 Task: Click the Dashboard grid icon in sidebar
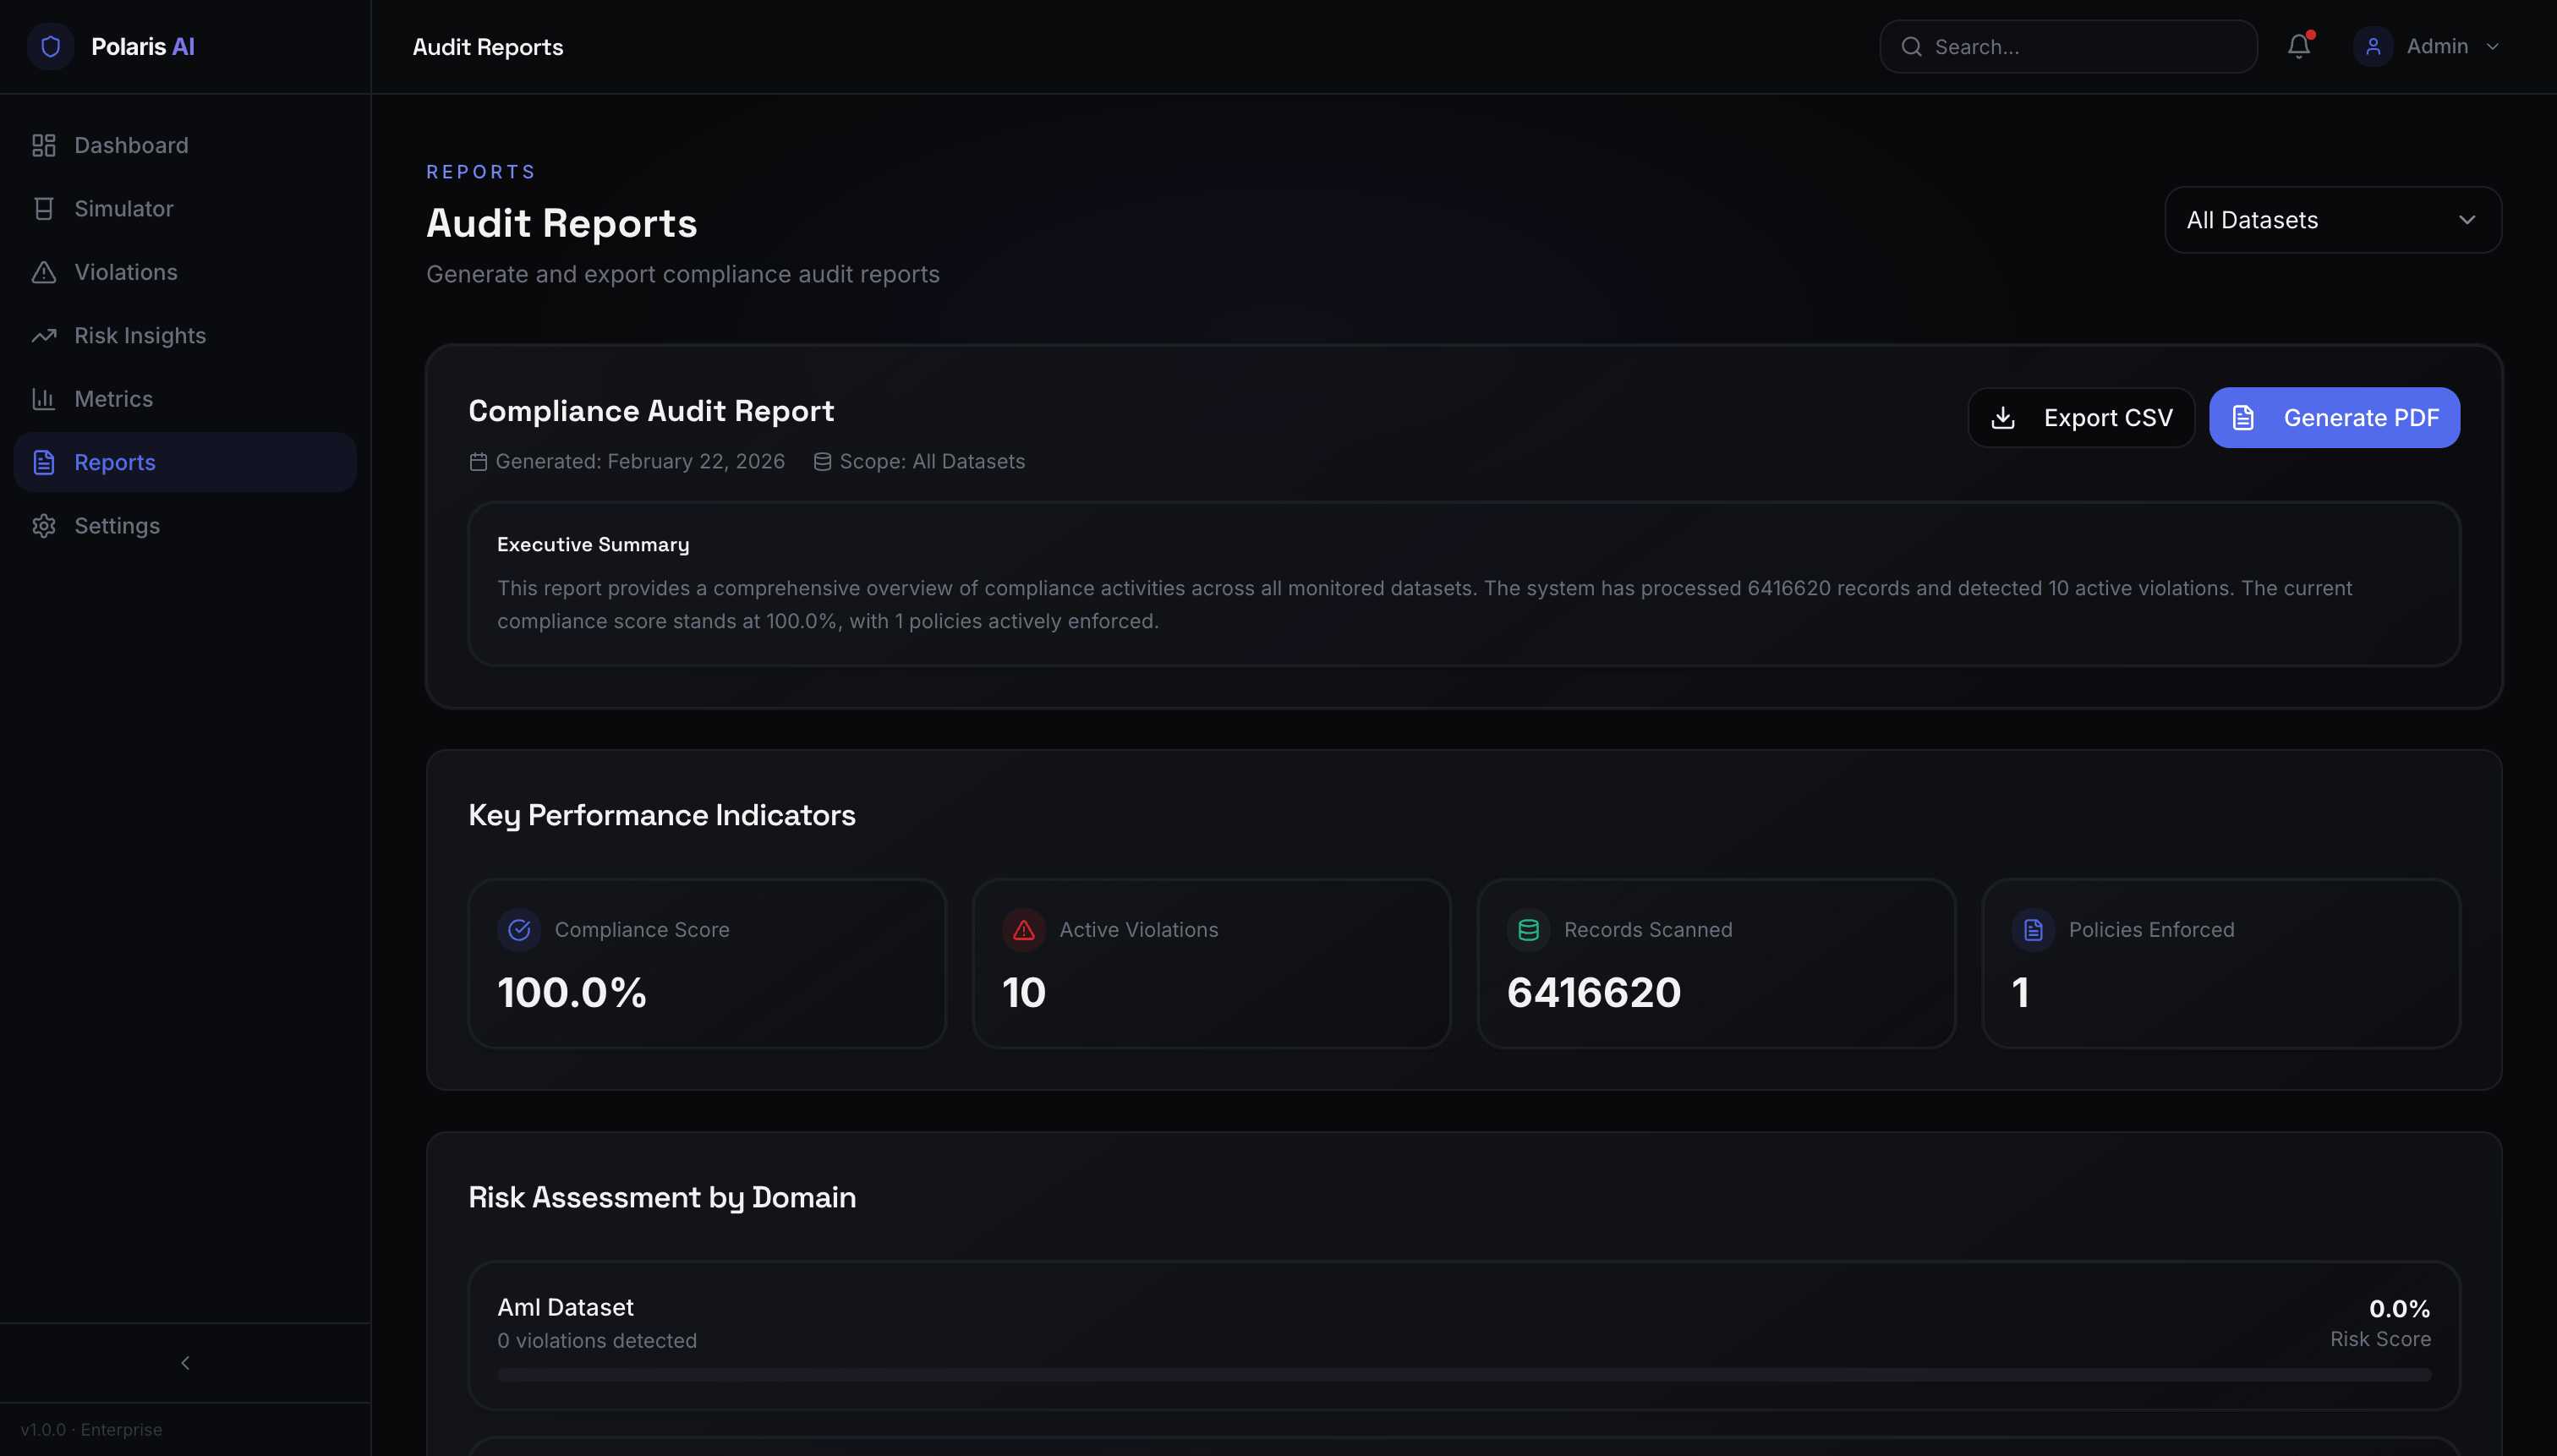[x=43, y=145]
